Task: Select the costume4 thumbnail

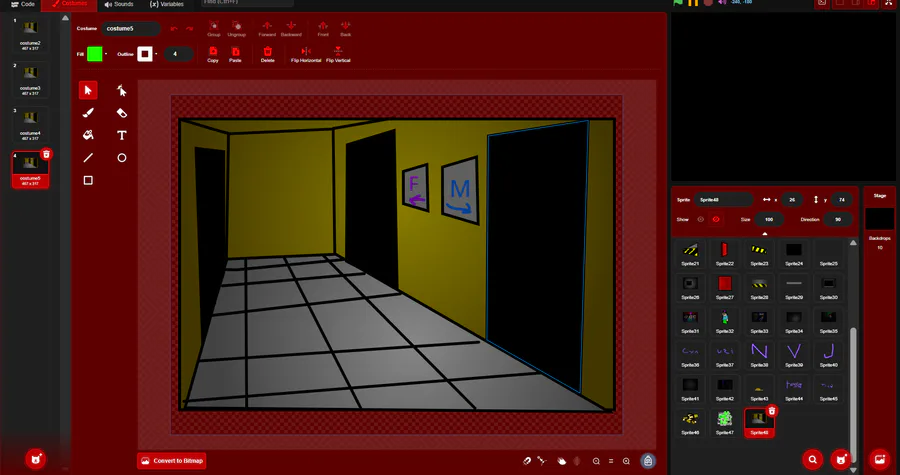Action: point(30,124)
